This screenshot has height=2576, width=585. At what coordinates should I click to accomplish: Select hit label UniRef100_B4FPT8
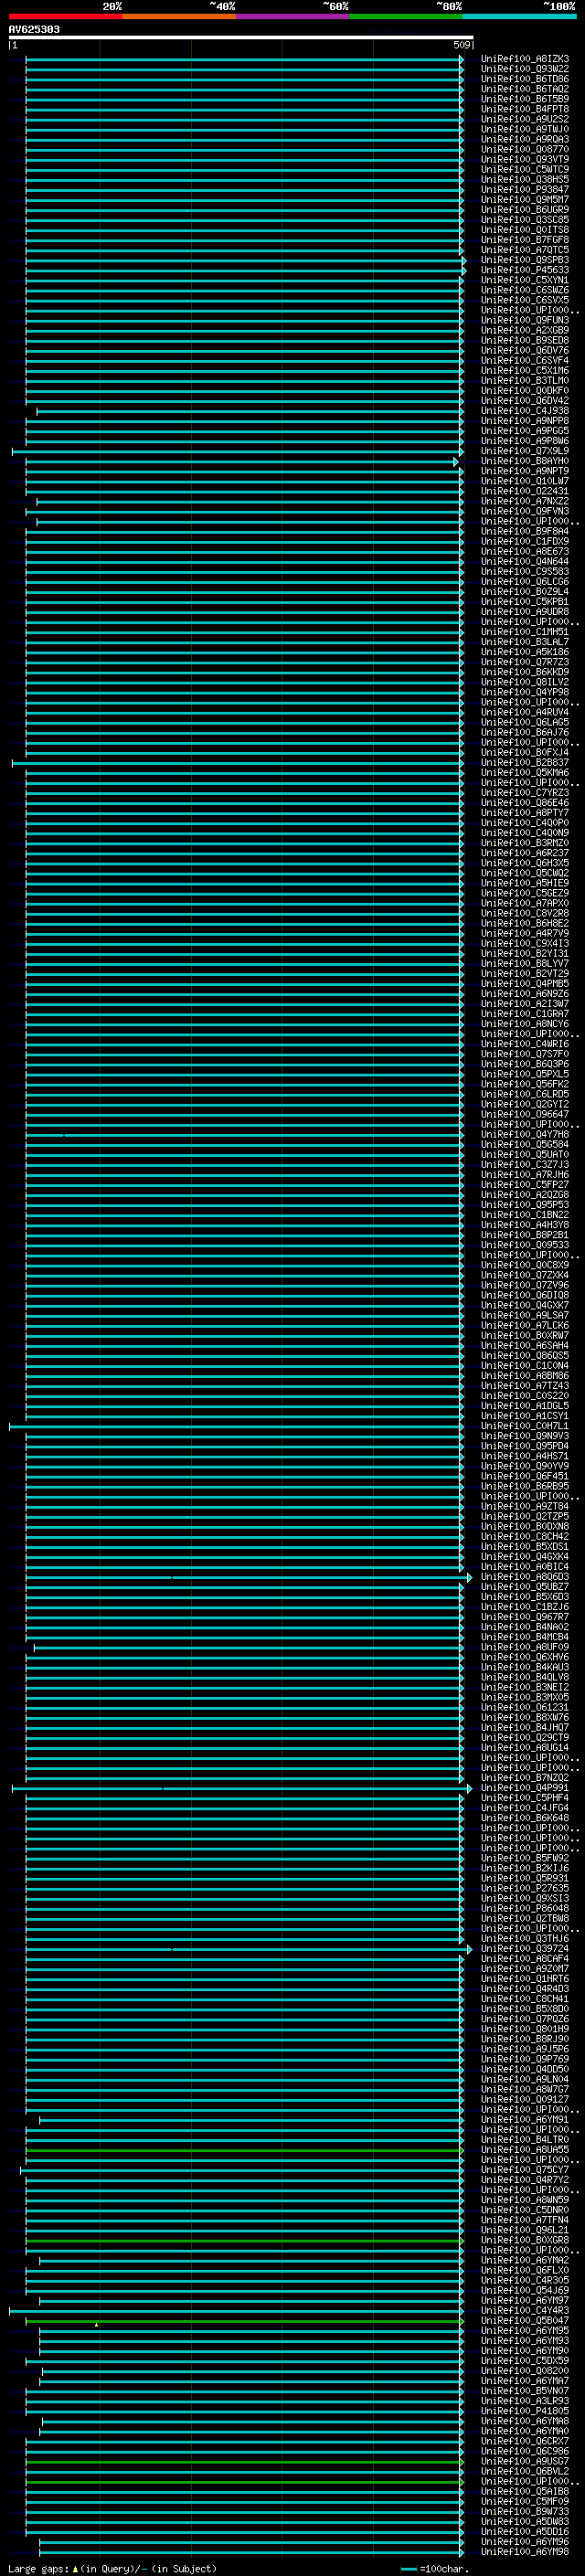coord(525,109)
